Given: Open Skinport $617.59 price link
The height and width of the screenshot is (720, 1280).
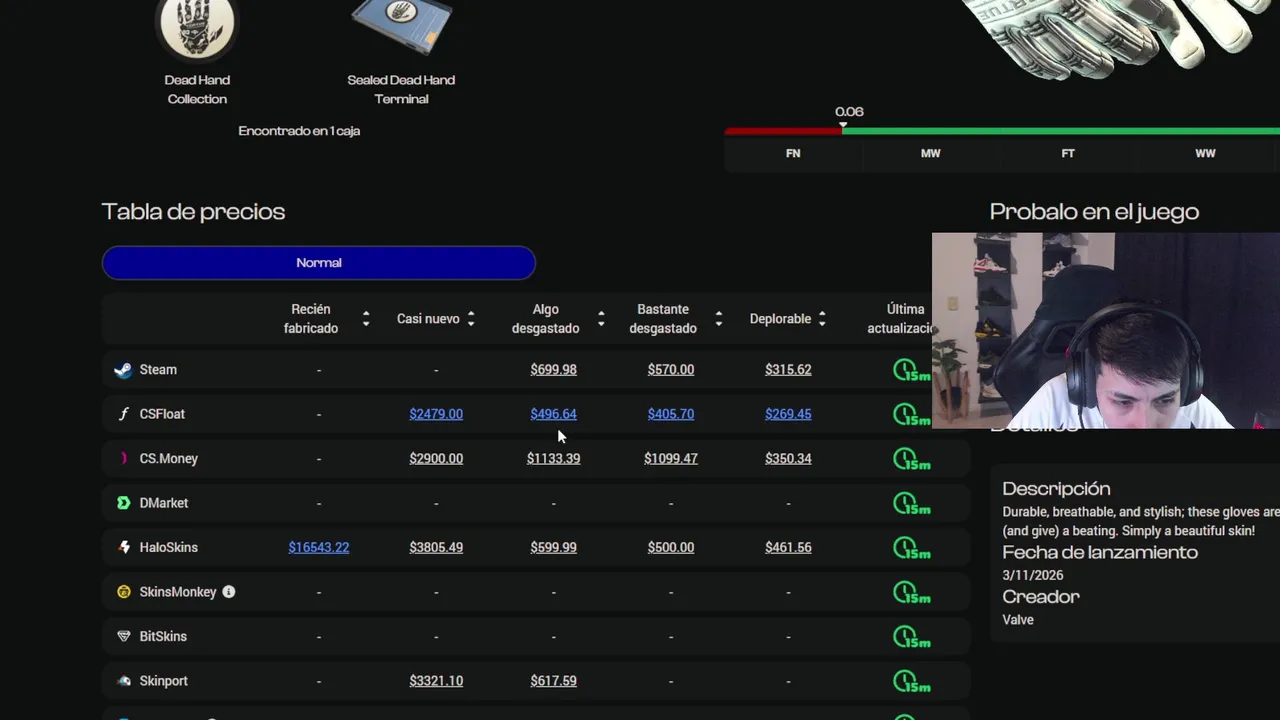Looking at the screenshot, I should coord(553,681).
